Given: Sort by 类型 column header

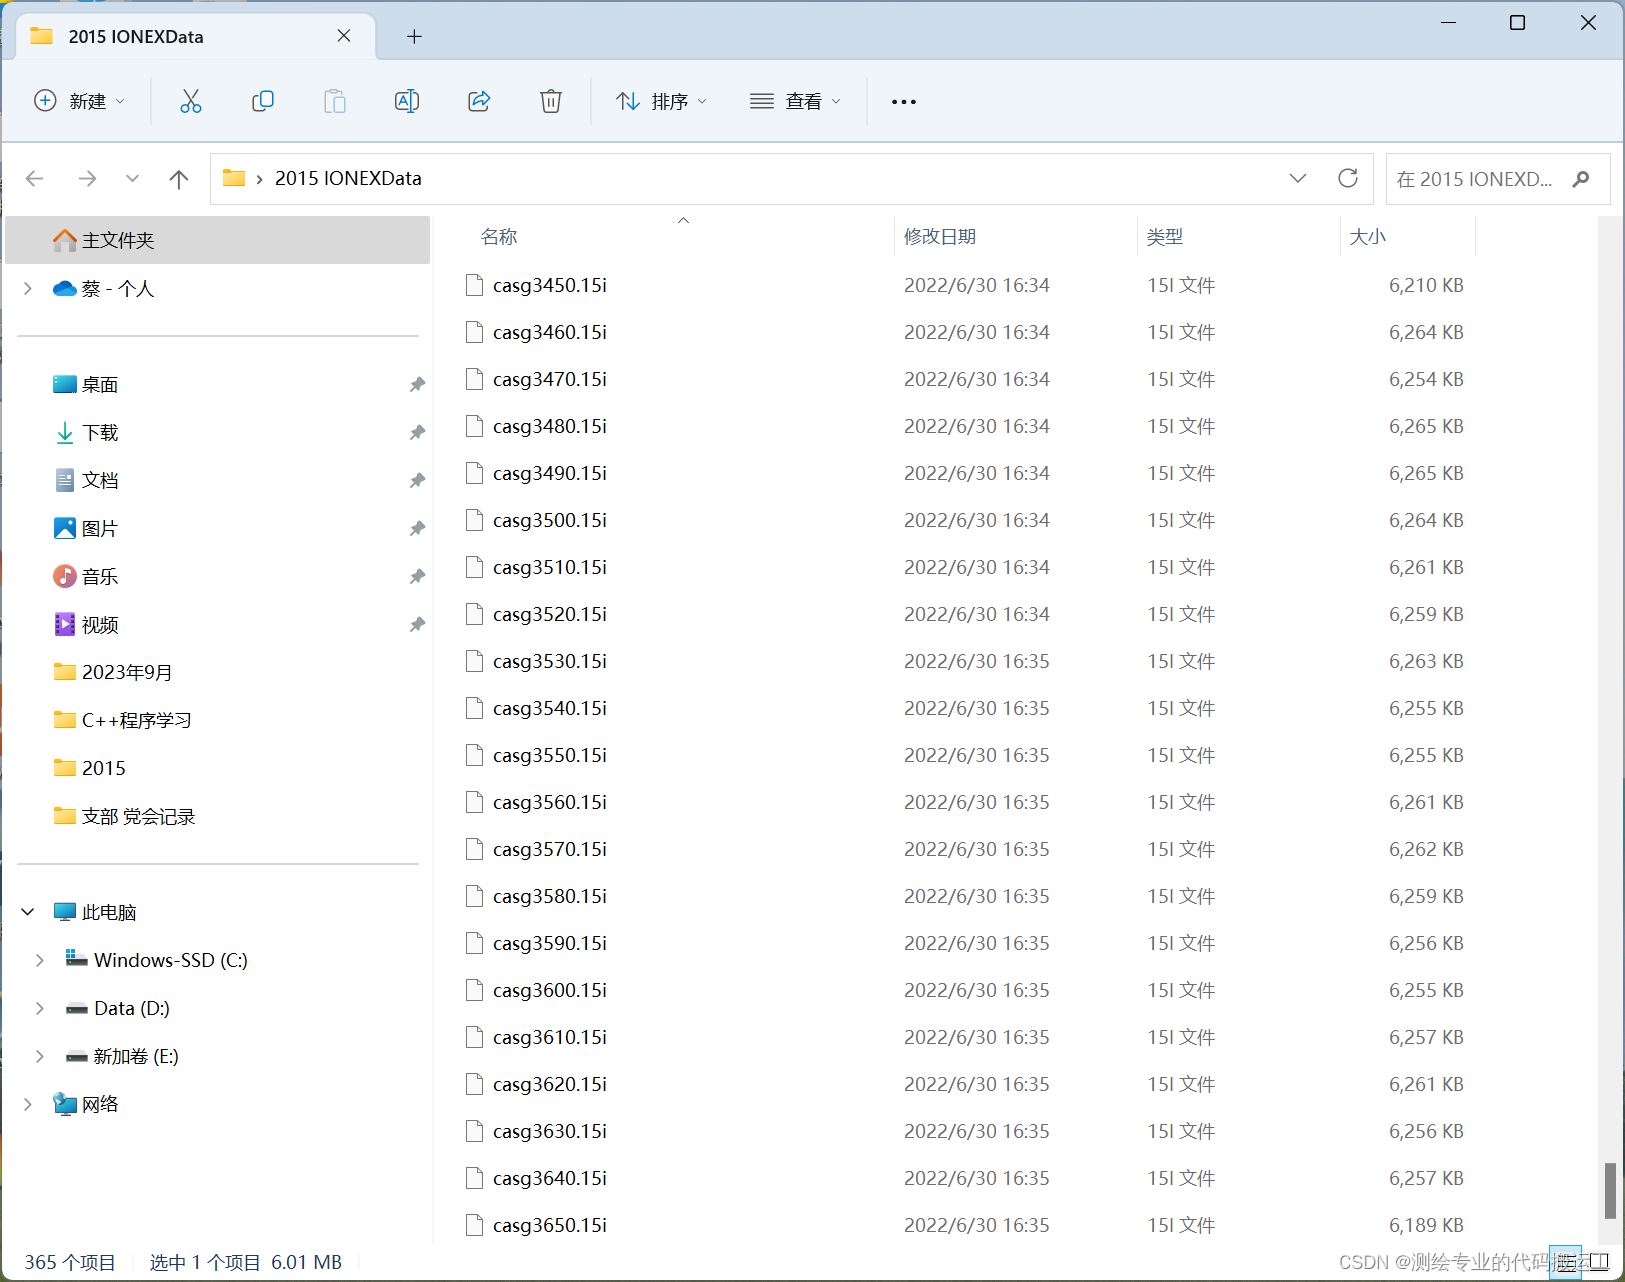Looking at the screenshot, I should coord(1165,237).
